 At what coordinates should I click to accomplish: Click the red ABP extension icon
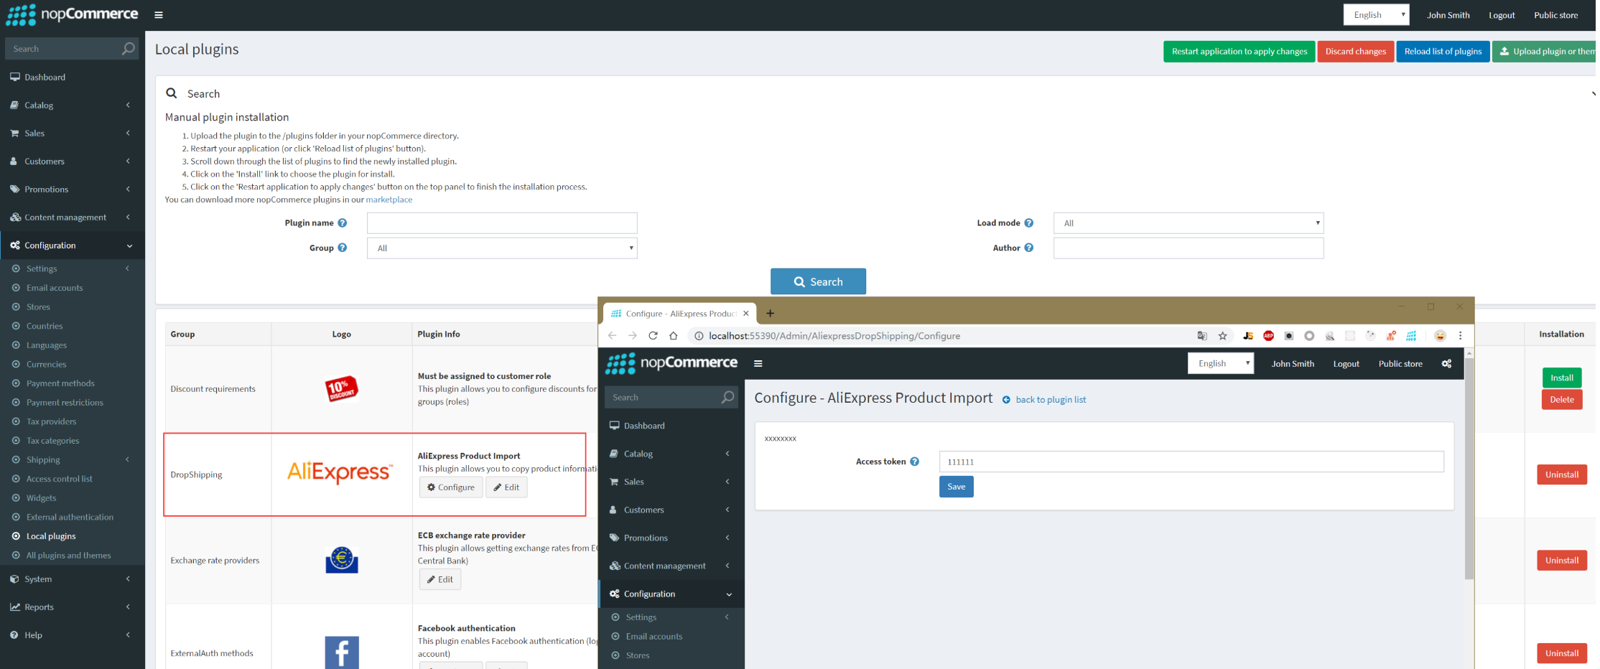[x=1268, y=336]
